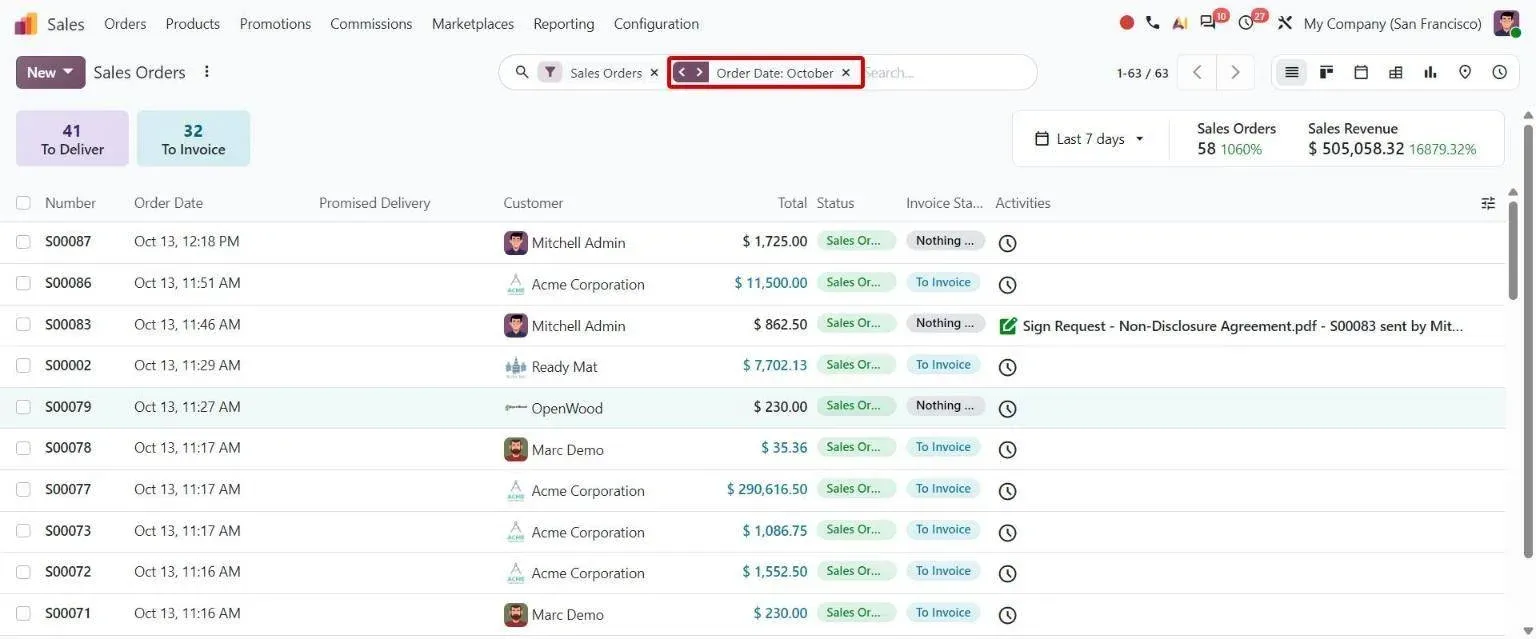Select the checkbox for order S00083

(x=23, y=324)
